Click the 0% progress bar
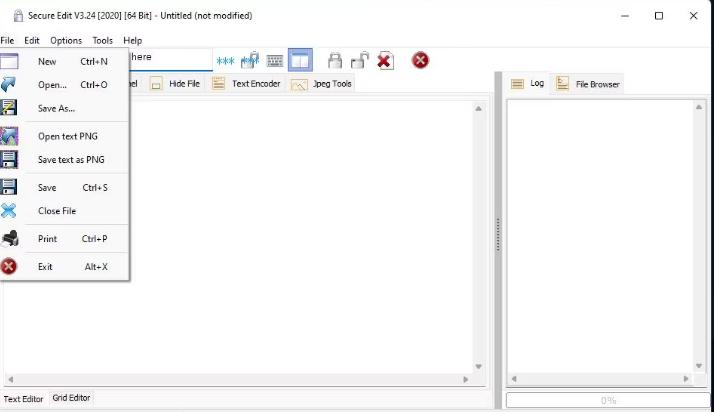The width and height of the screenshot is (715, 414). (x=608, y=400)
